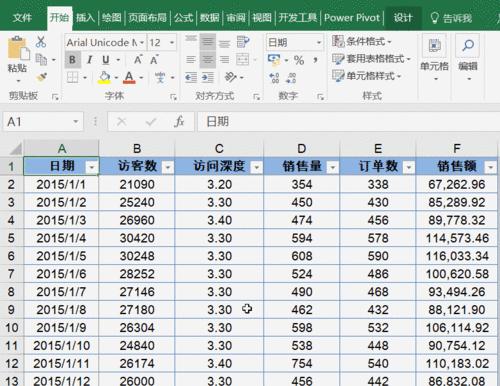
Task: Click the Decrease Indent icon
Action: pyautogui.click(x=191, y=77)
